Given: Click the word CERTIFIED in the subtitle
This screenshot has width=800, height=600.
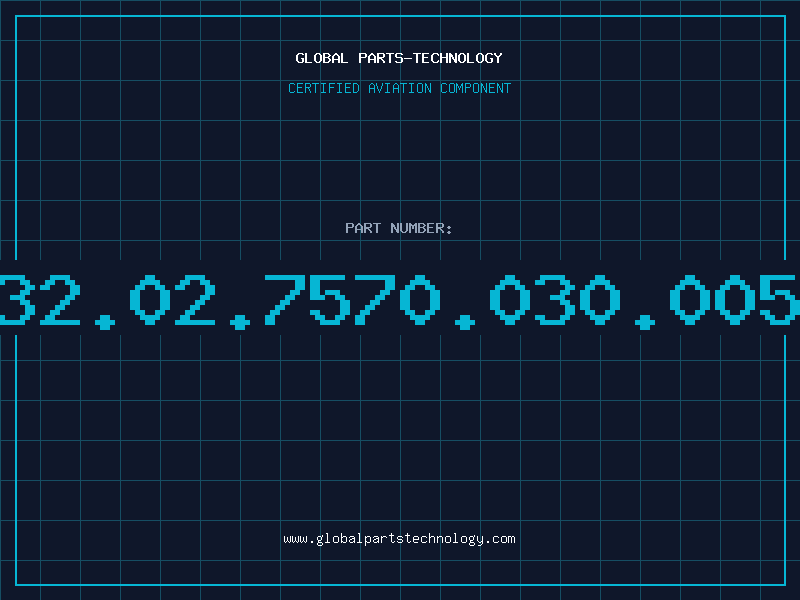Looking at the screenshot, I should 324,88.
